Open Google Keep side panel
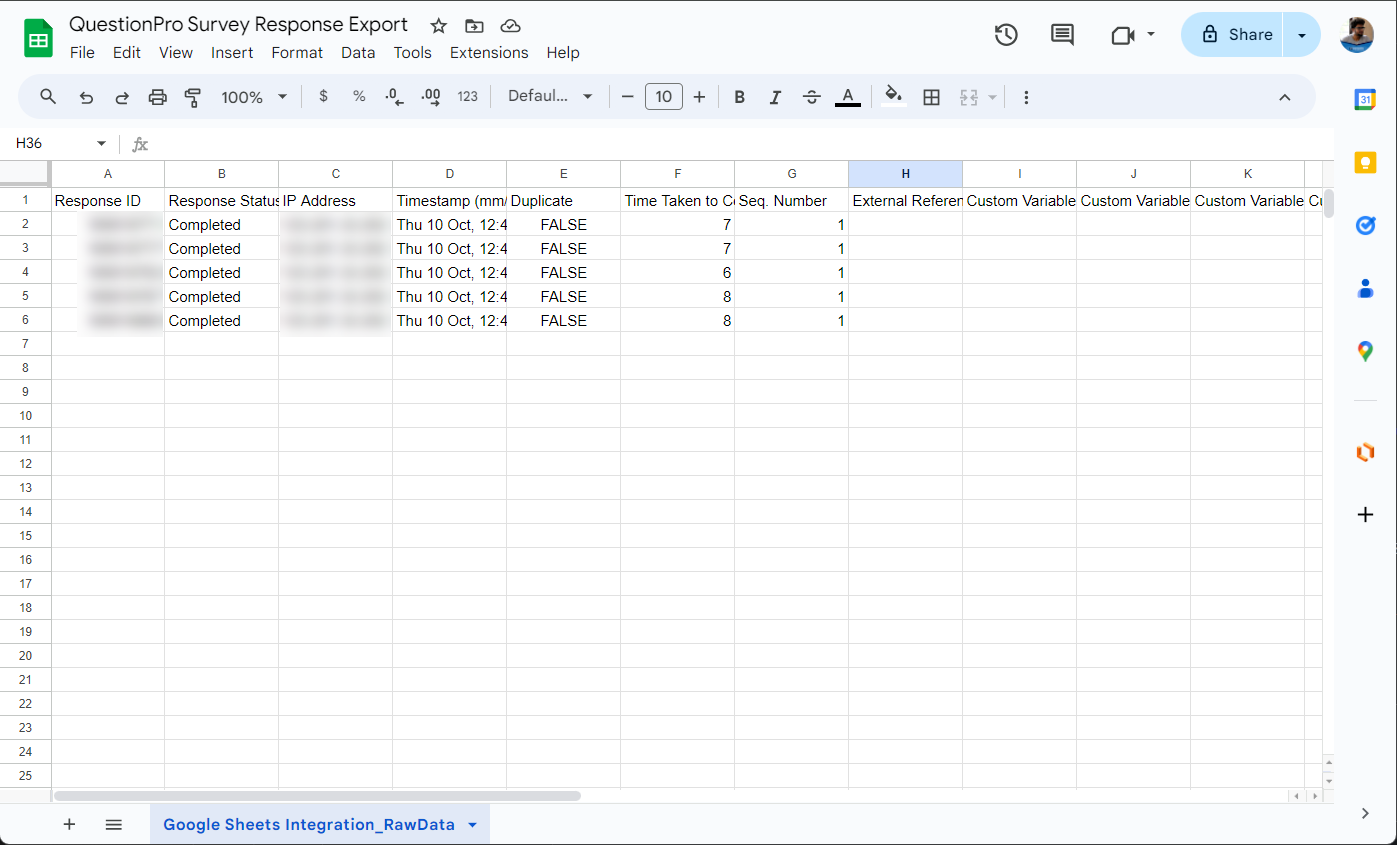Viewport: 1397px width, 845px height. tap(1365, 163)
